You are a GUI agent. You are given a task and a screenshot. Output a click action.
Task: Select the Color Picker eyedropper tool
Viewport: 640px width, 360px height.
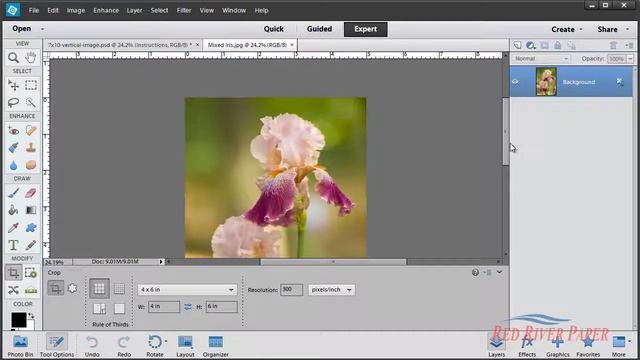point(13,227)
